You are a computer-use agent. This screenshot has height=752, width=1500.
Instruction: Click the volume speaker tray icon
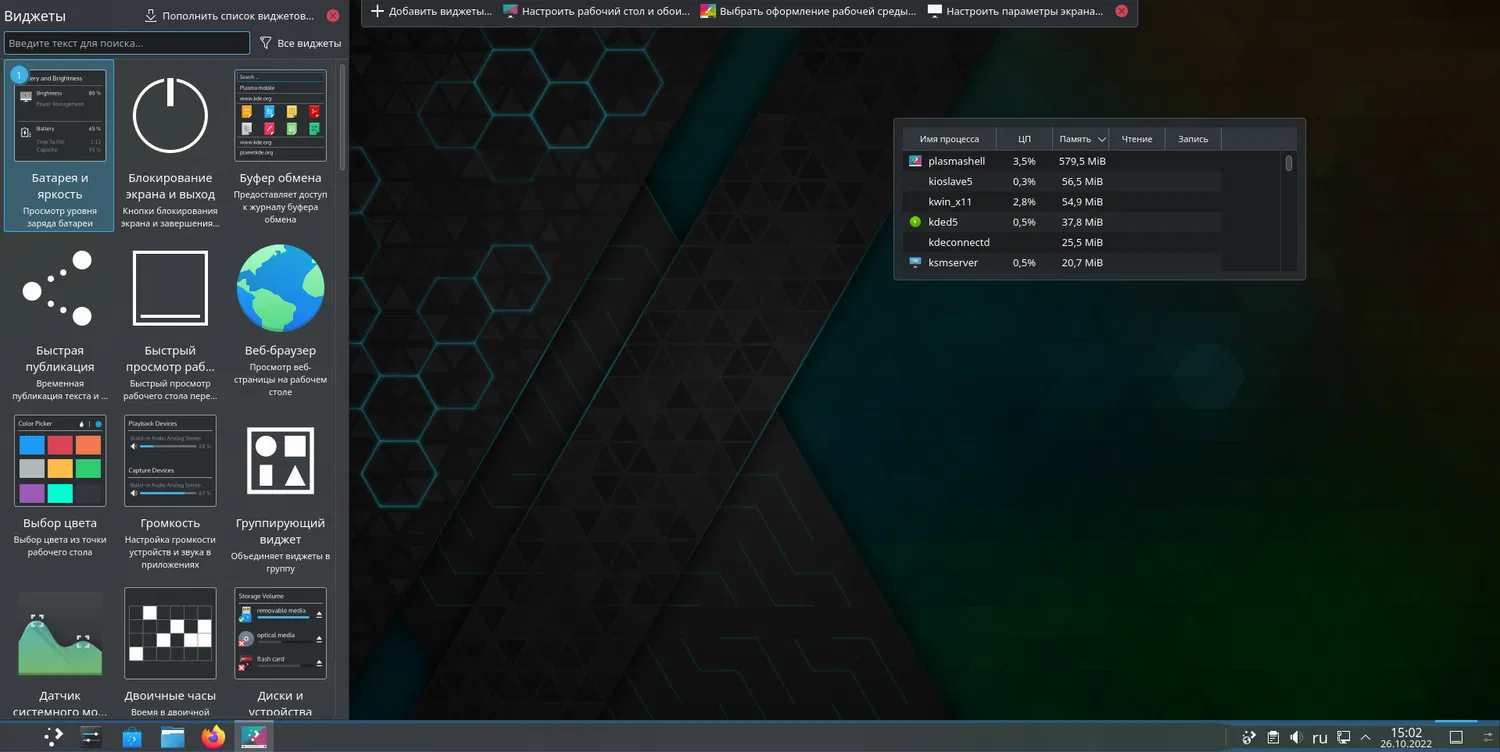[x=1296, y=738]
